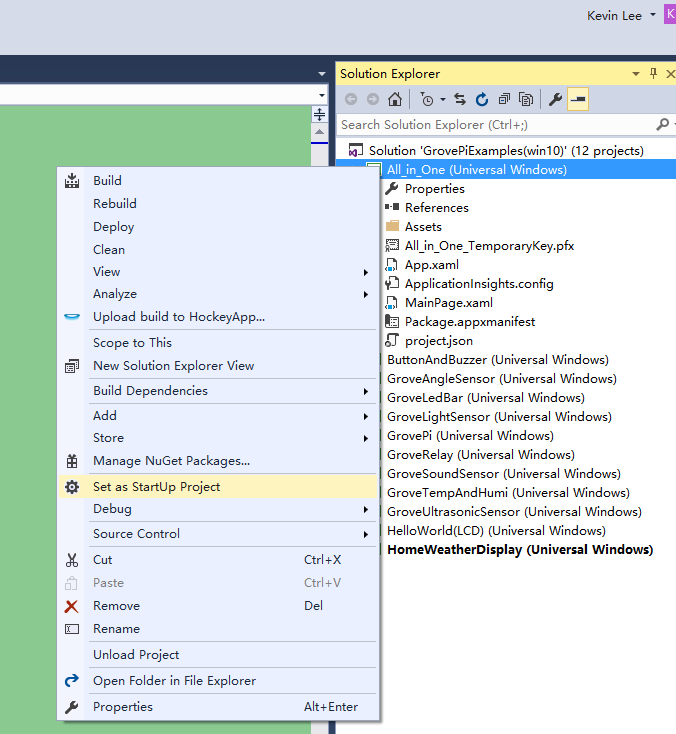
Task: Open Manage NuGet Packages...
Action: 218,461
